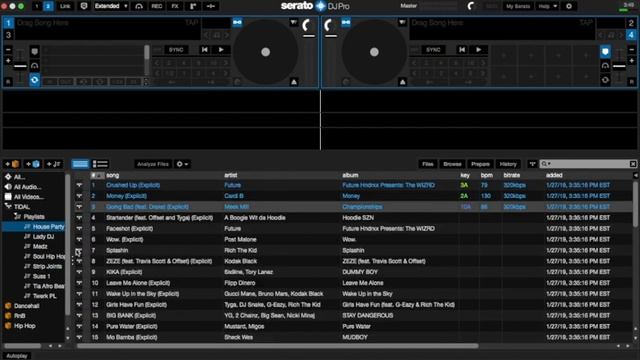Image resolution: width=640 pixels, height=360 pixels.
Task: Click the left deck pitch slider handle
Action: click(20, 66)
